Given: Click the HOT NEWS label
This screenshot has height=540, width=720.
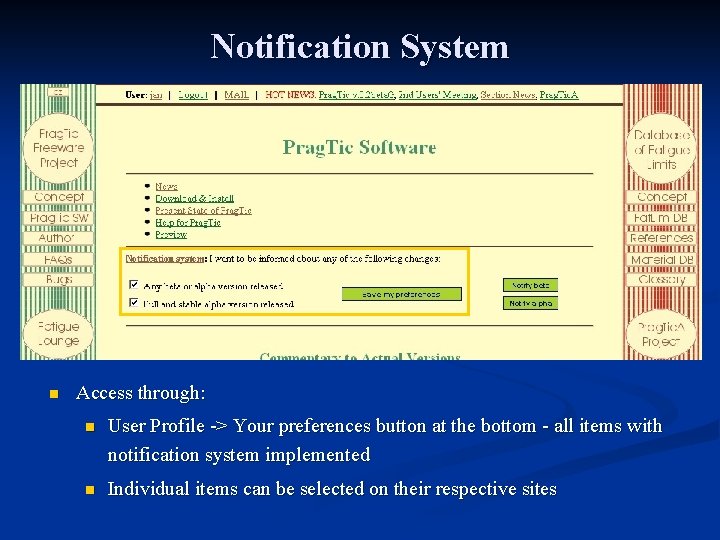Looking at the screenshot, I should tap(290, 95).
